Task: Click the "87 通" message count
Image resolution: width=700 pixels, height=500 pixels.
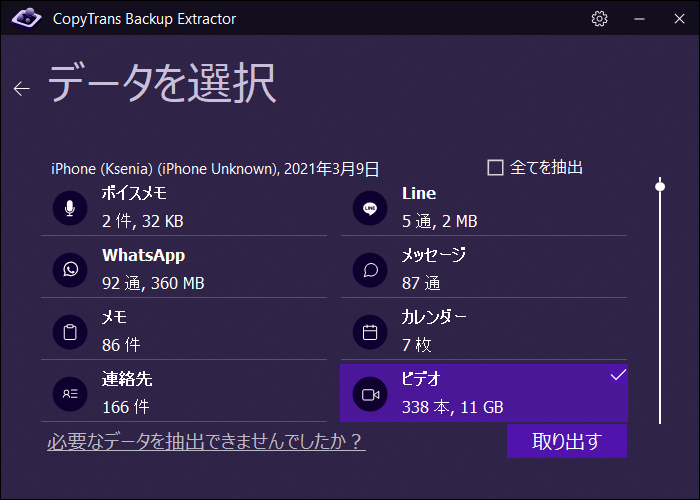Action: (x=421, y=283)
